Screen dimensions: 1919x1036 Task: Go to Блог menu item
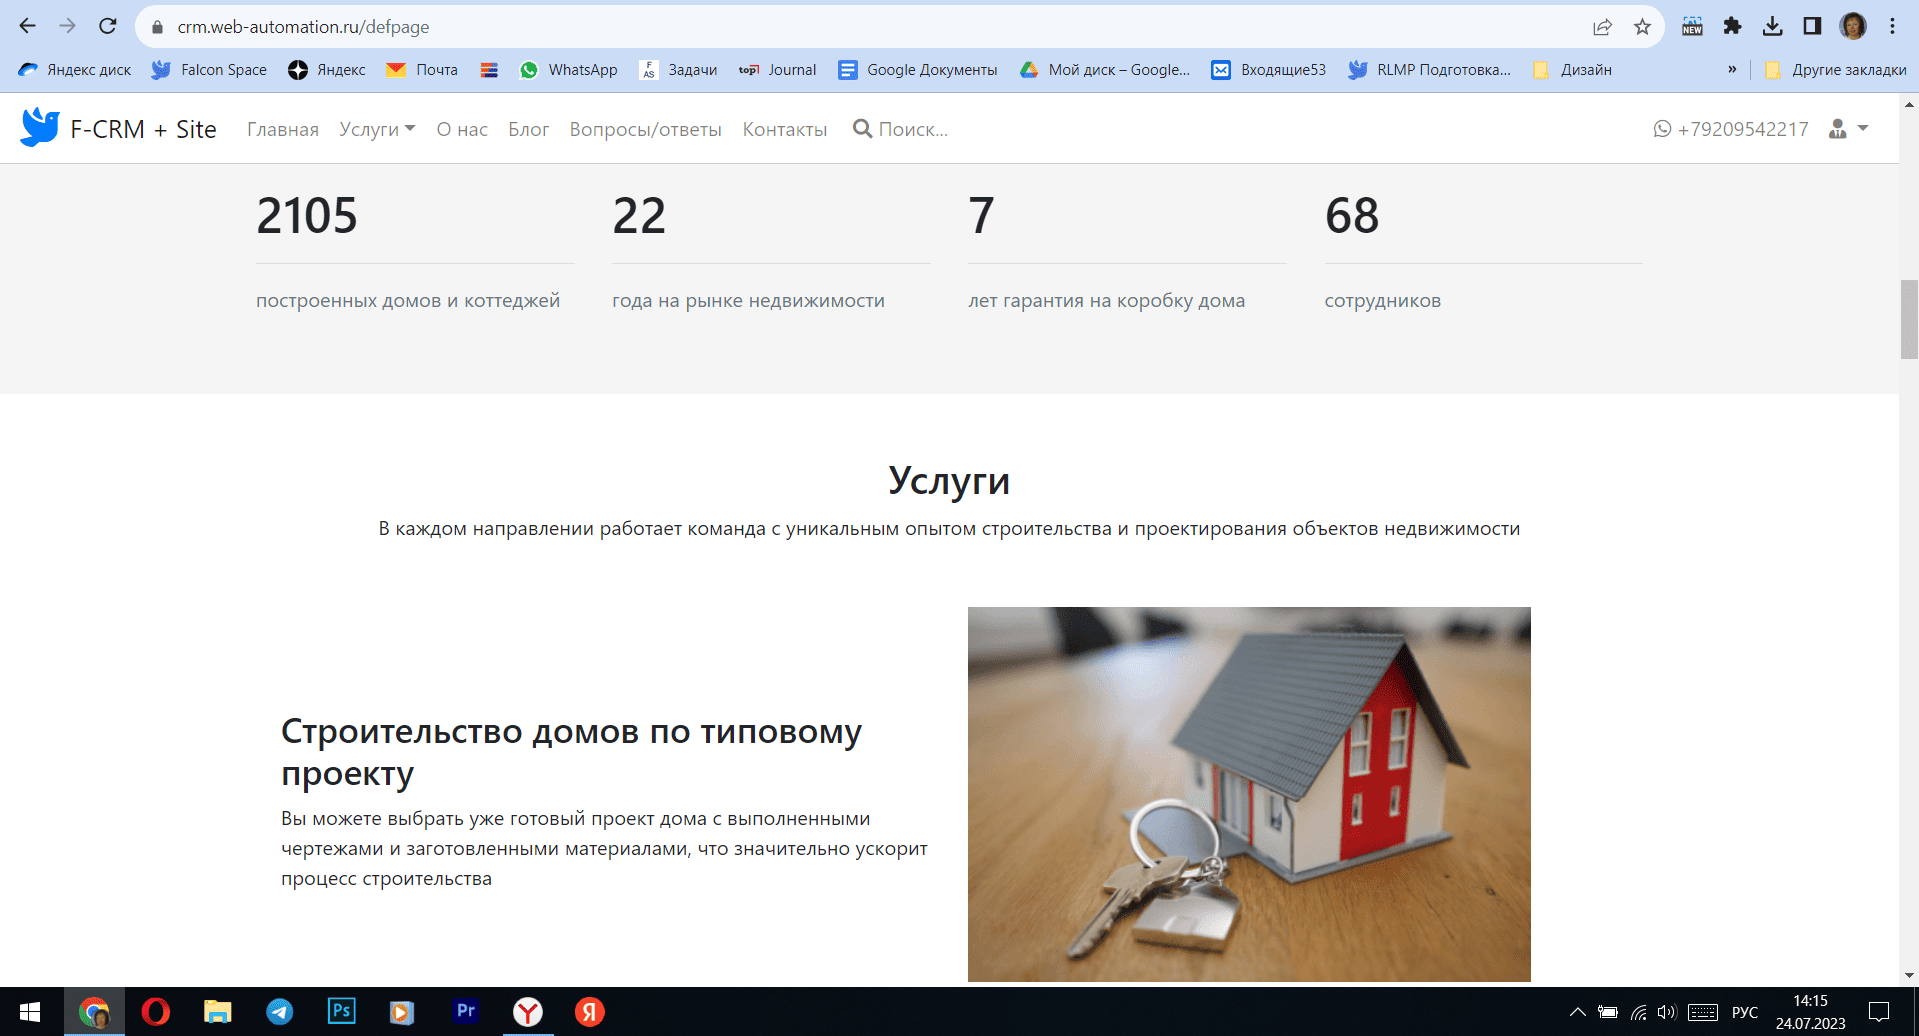tap(528, 129)
